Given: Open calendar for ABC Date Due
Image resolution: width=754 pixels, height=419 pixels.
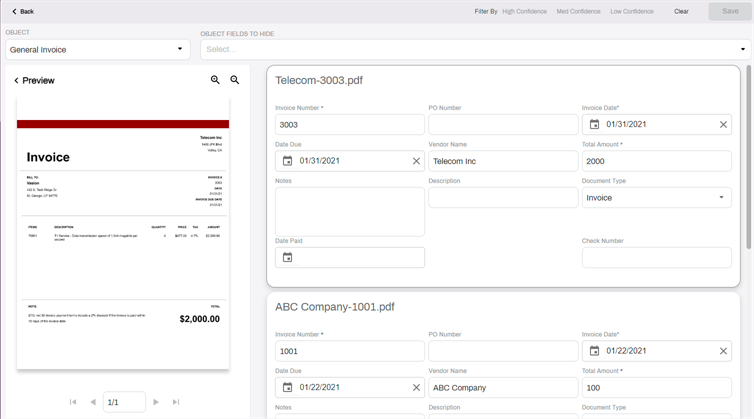Looking at the screenshot, I should click(x=287, y=387).
